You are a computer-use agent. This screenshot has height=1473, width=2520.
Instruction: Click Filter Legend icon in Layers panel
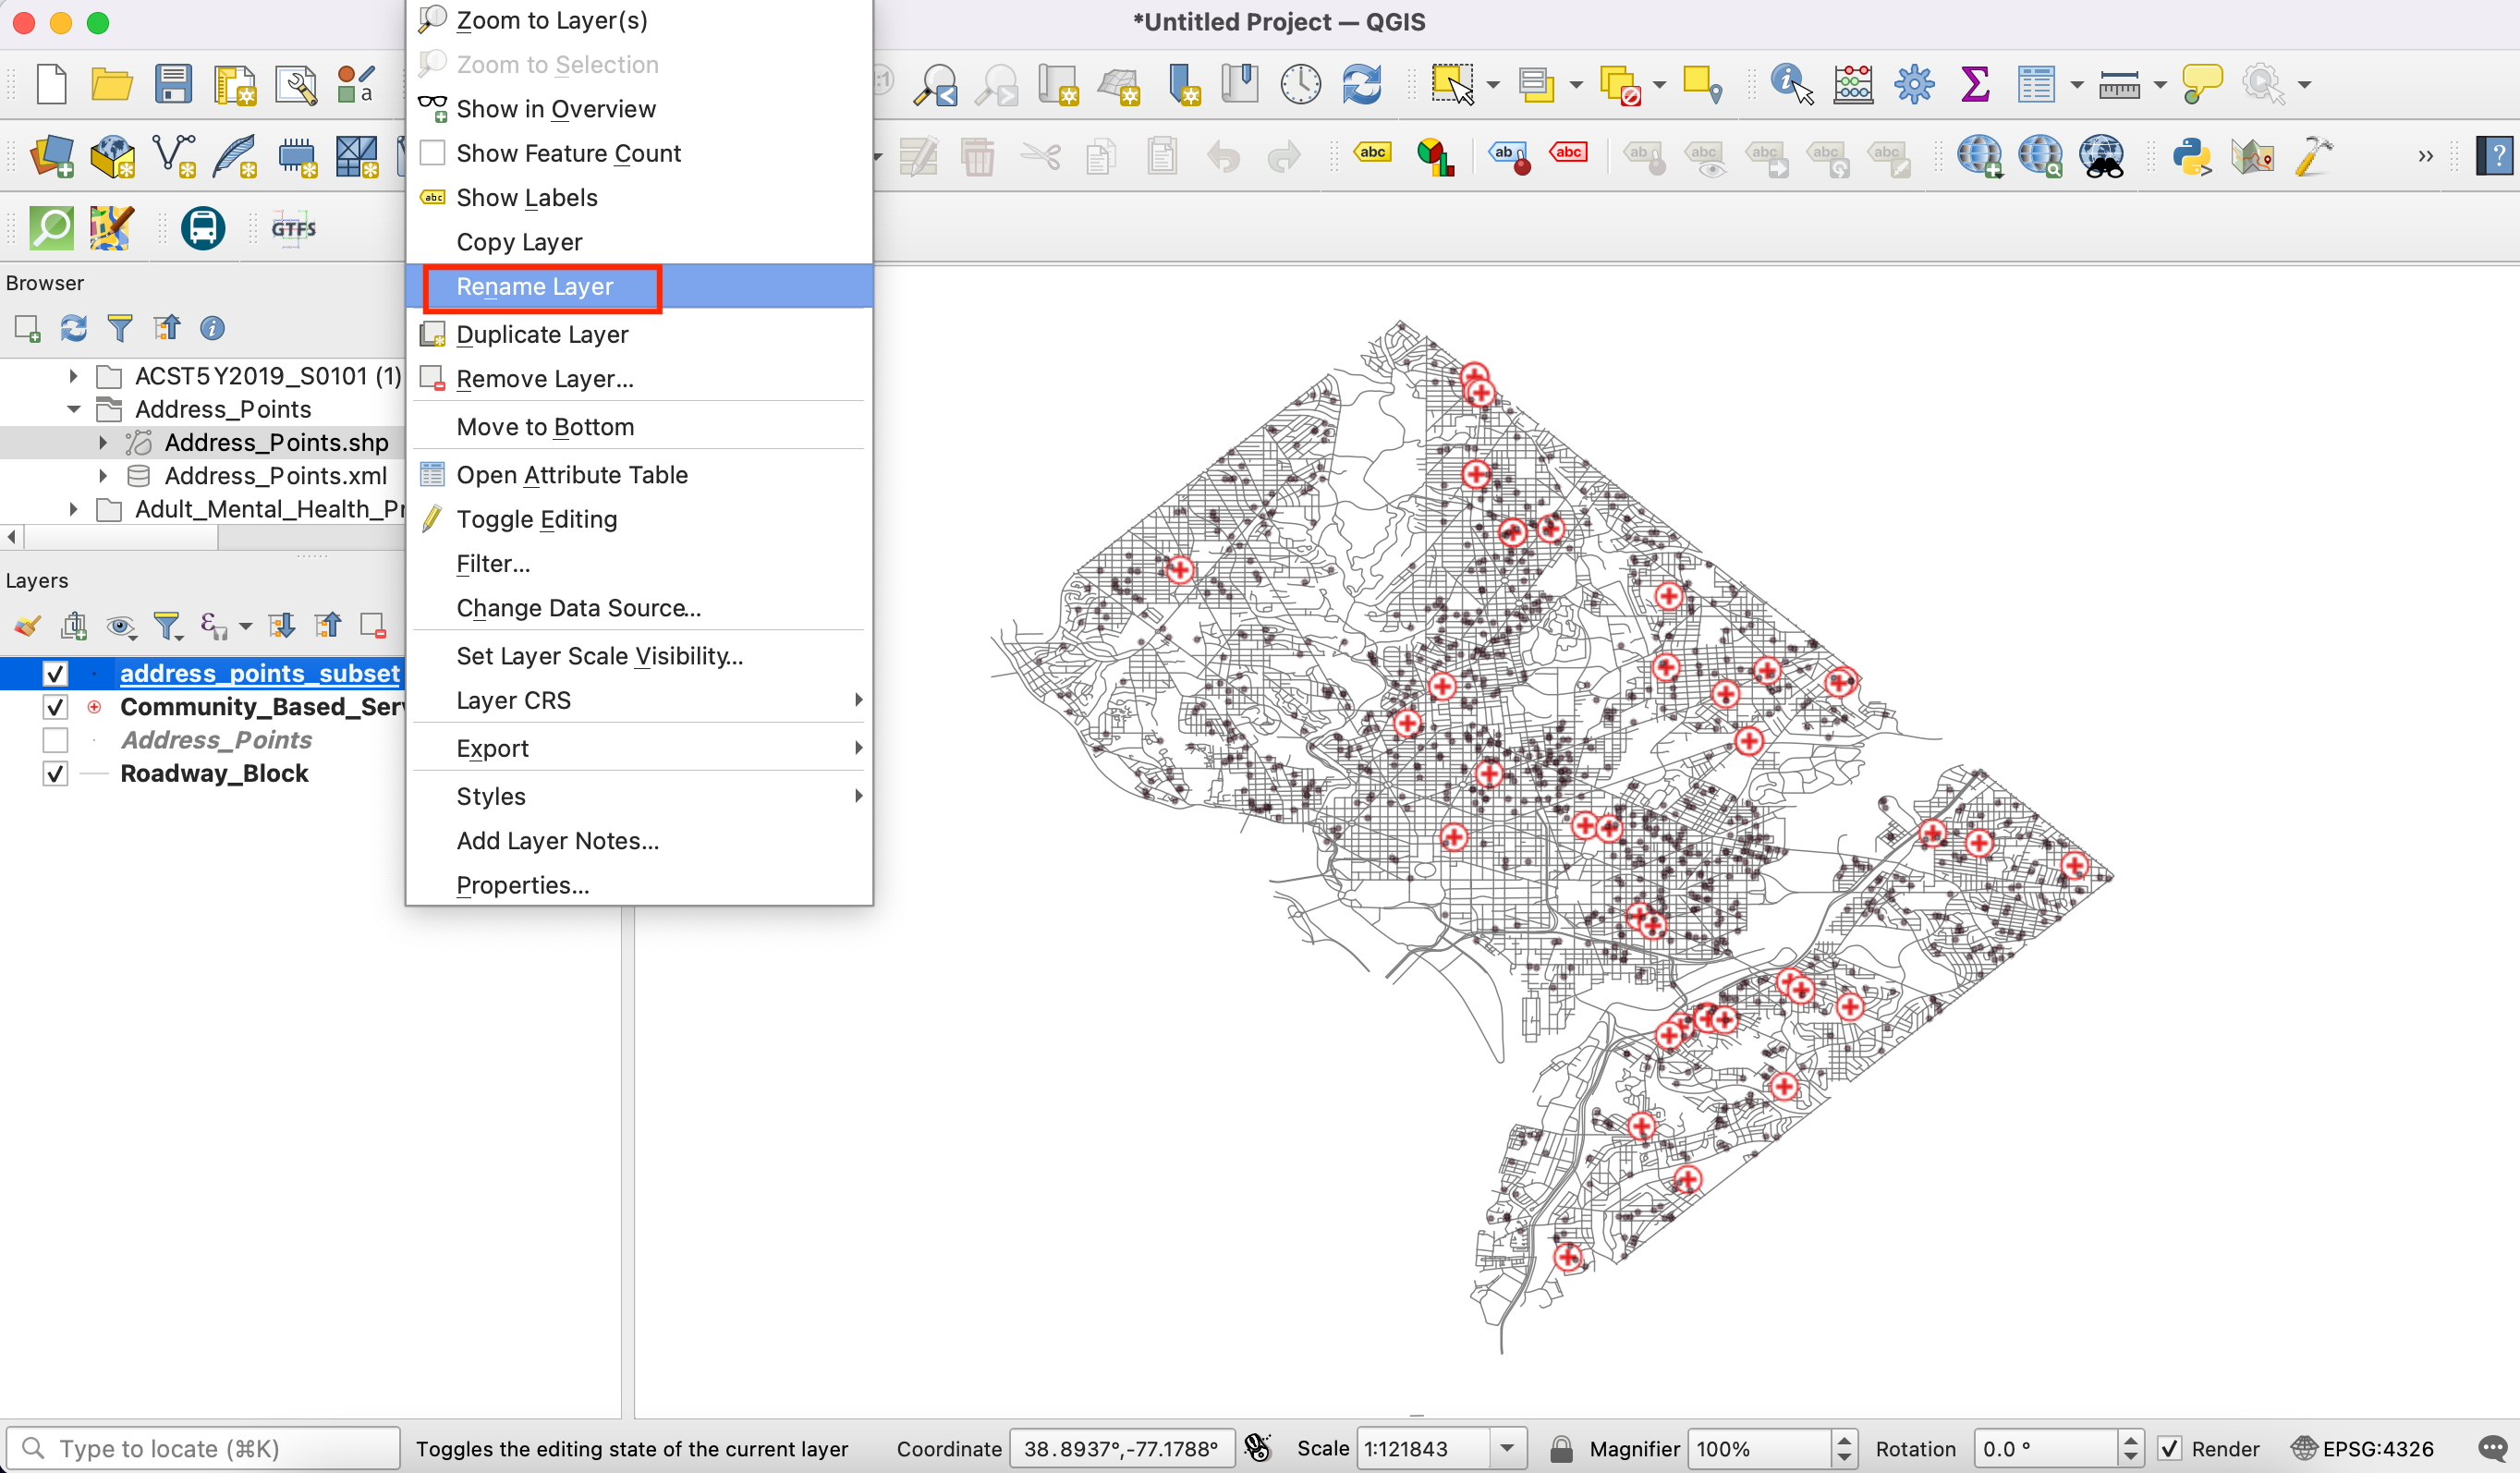point(166,626)
